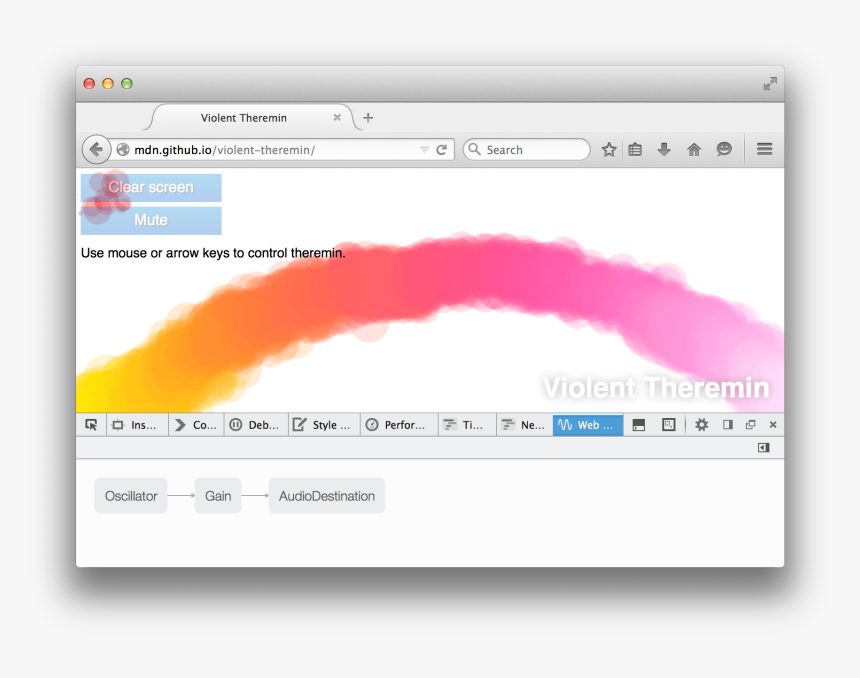860x678 pixels.
Task: Toggle DevTools dock to side
Action: (727, 424)
